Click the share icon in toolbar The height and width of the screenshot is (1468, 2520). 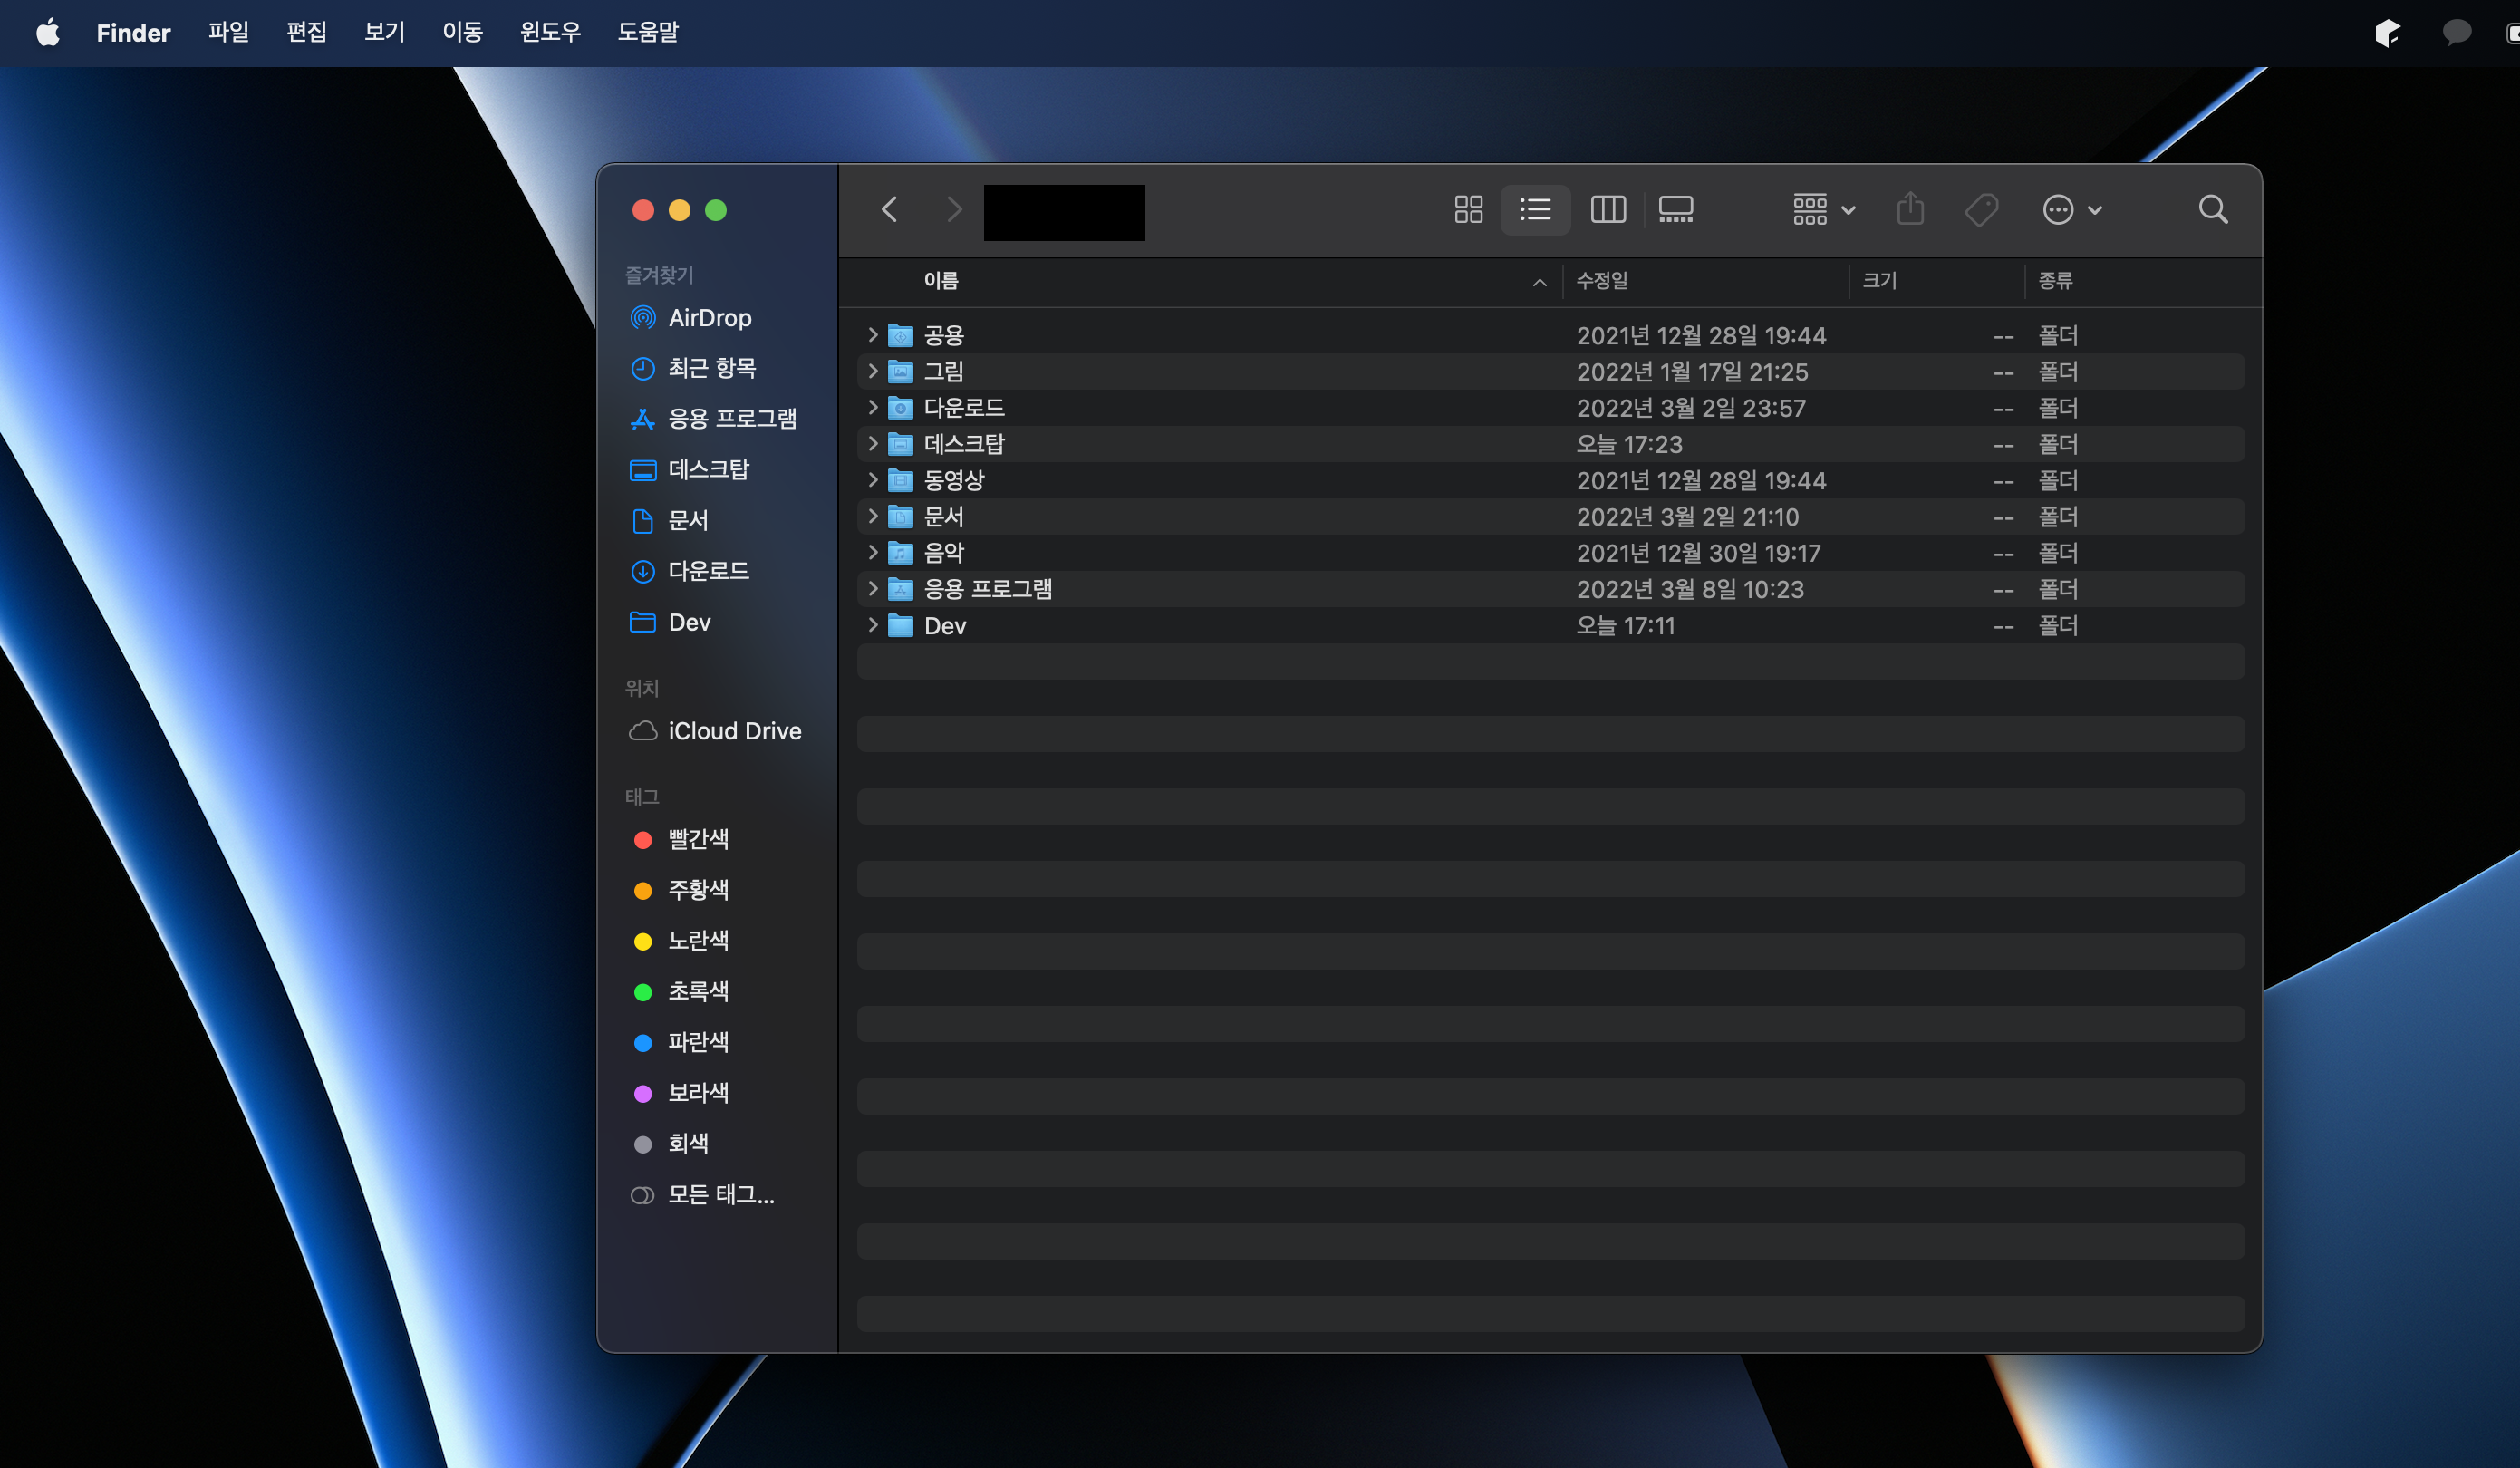point(1910,209)
